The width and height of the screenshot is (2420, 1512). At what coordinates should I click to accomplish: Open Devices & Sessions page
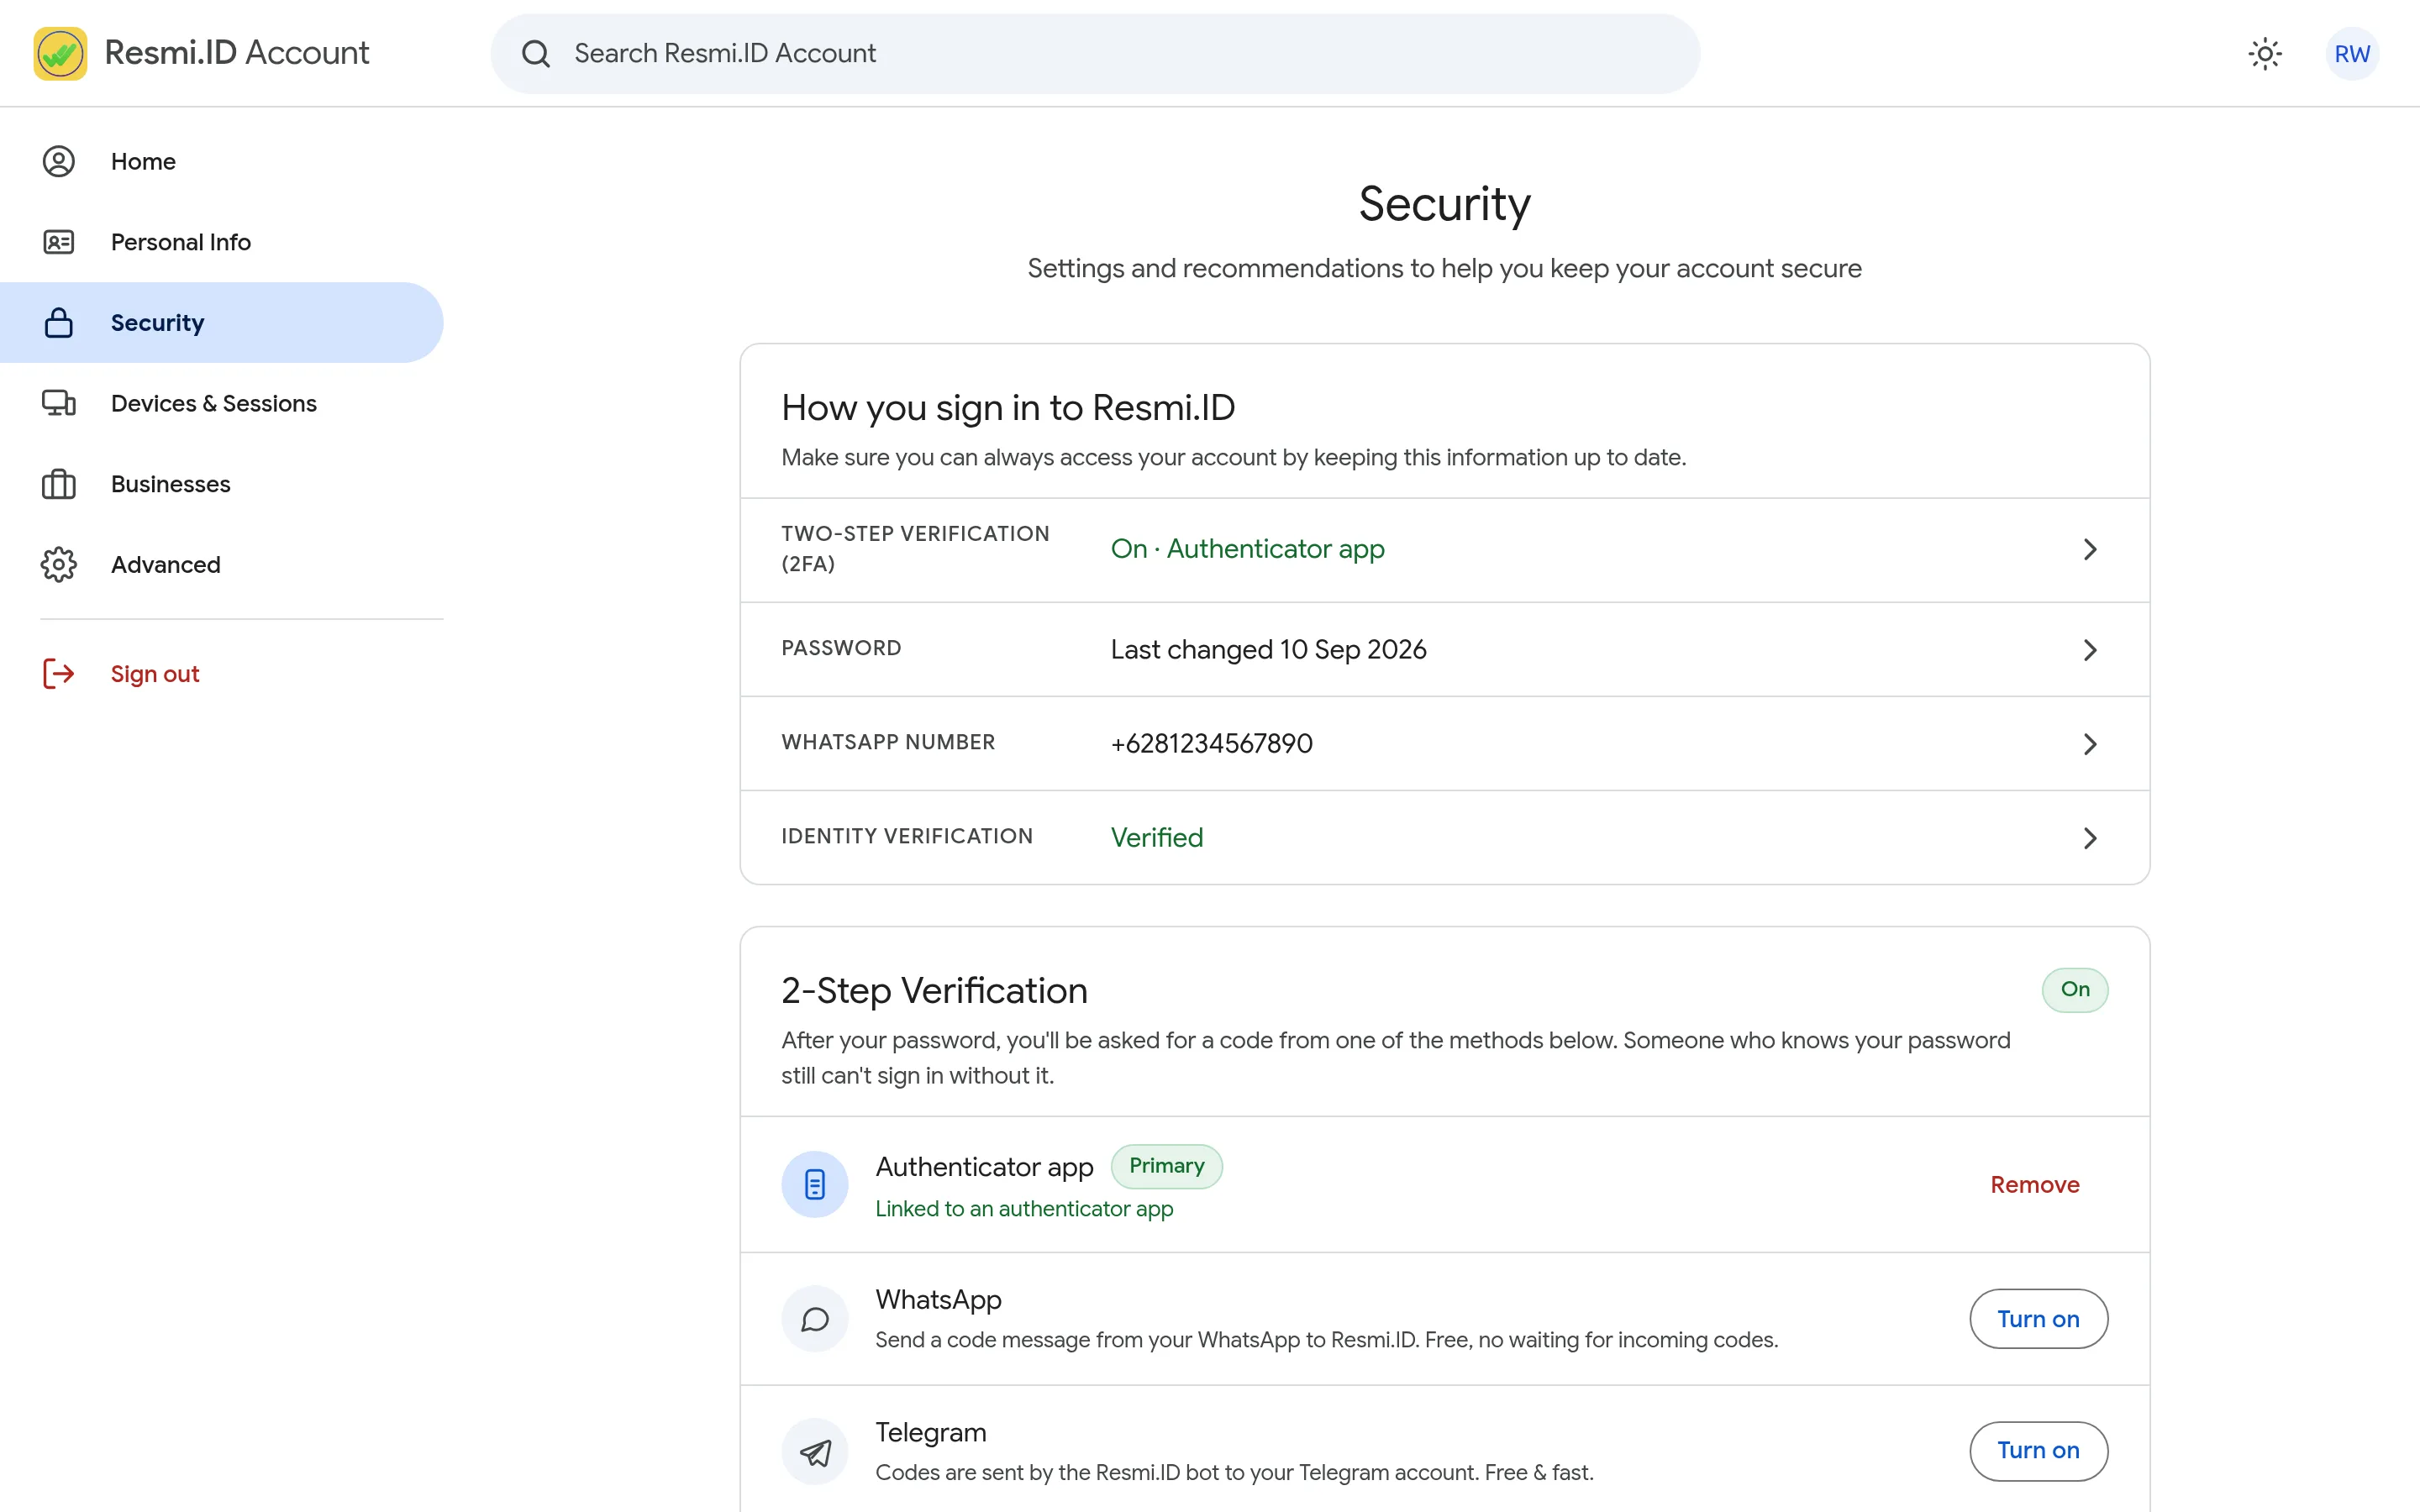tap(221, 403)
